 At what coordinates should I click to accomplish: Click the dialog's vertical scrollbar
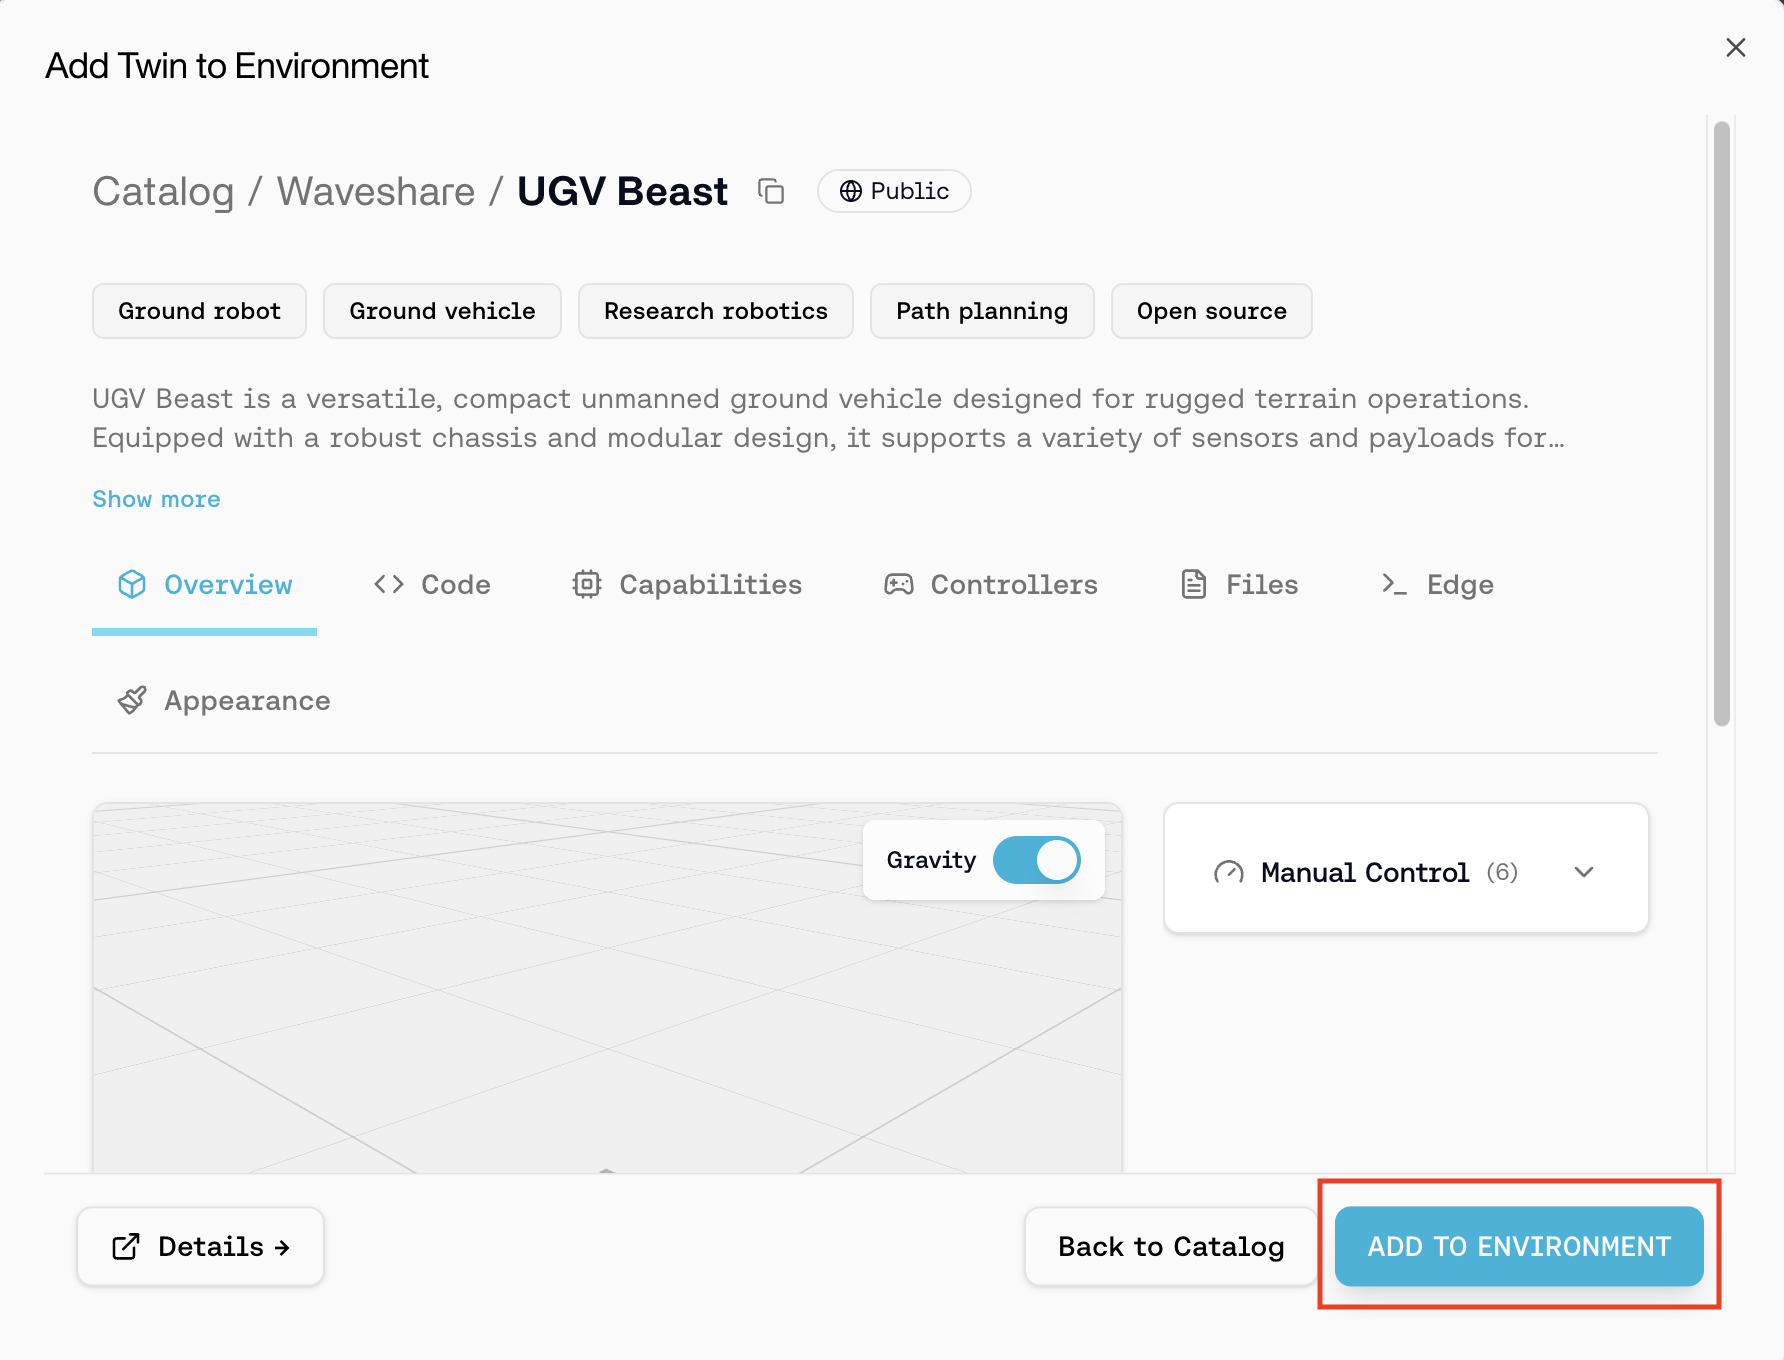tap(1722, 424)
